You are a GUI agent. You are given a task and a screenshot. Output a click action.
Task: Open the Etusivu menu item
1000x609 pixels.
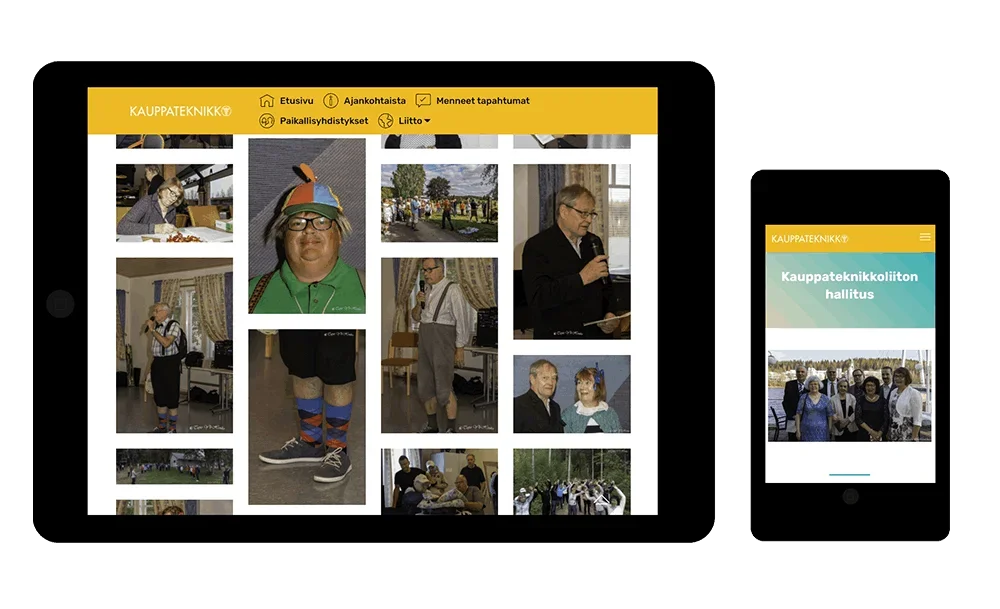296,101
